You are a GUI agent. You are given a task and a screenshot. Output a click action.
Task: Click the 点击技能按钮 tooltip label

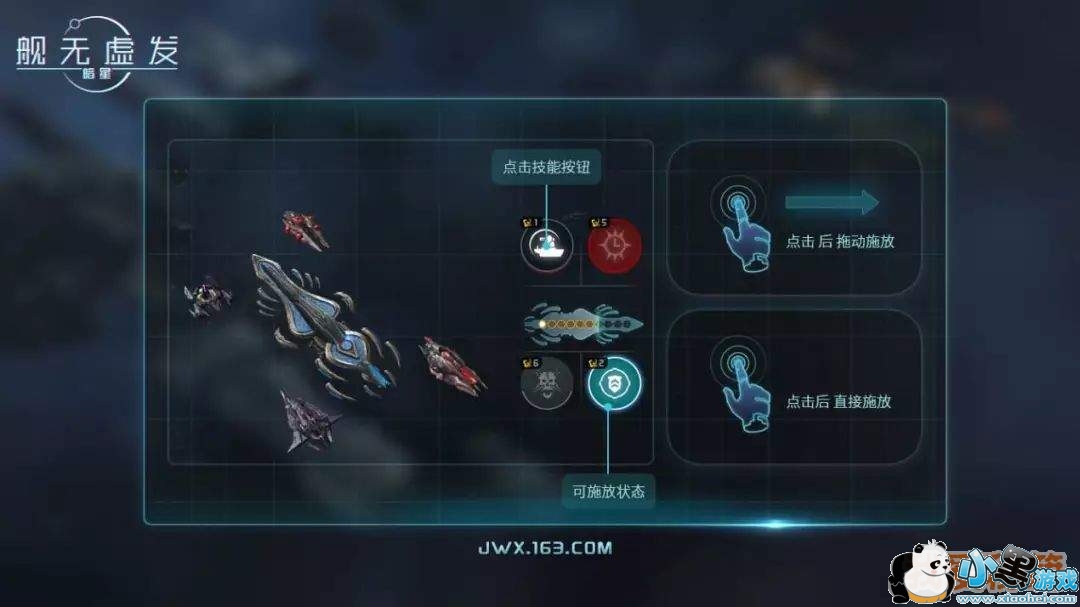546,167
